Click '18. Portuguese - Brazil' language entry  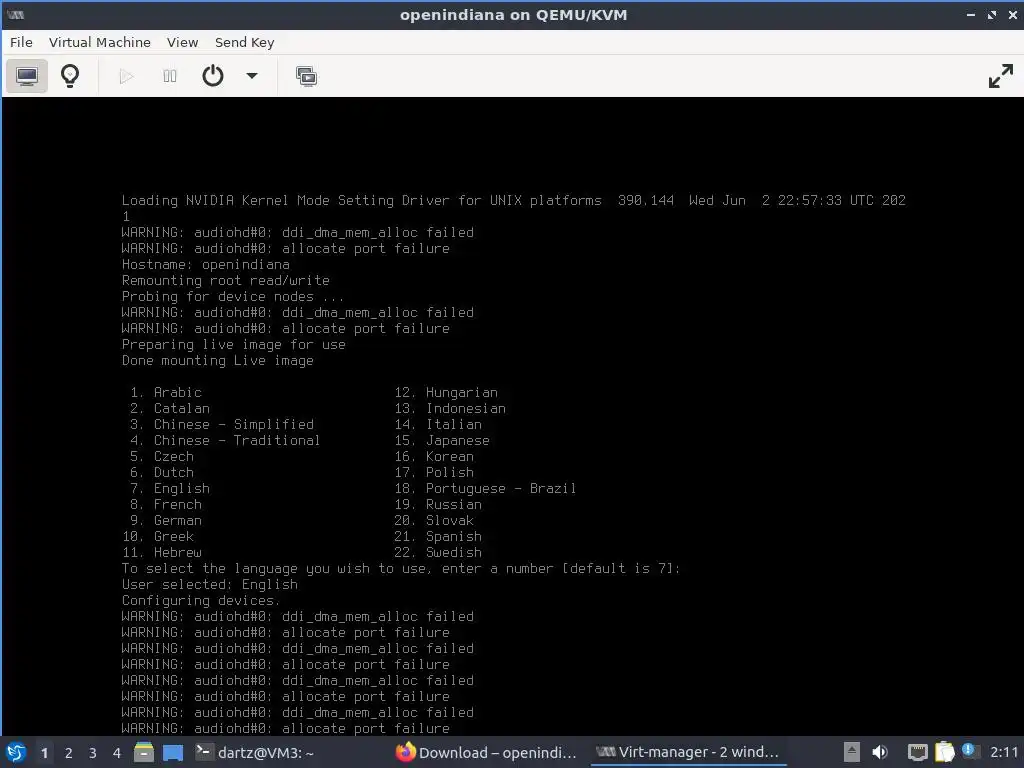[485, 488]
